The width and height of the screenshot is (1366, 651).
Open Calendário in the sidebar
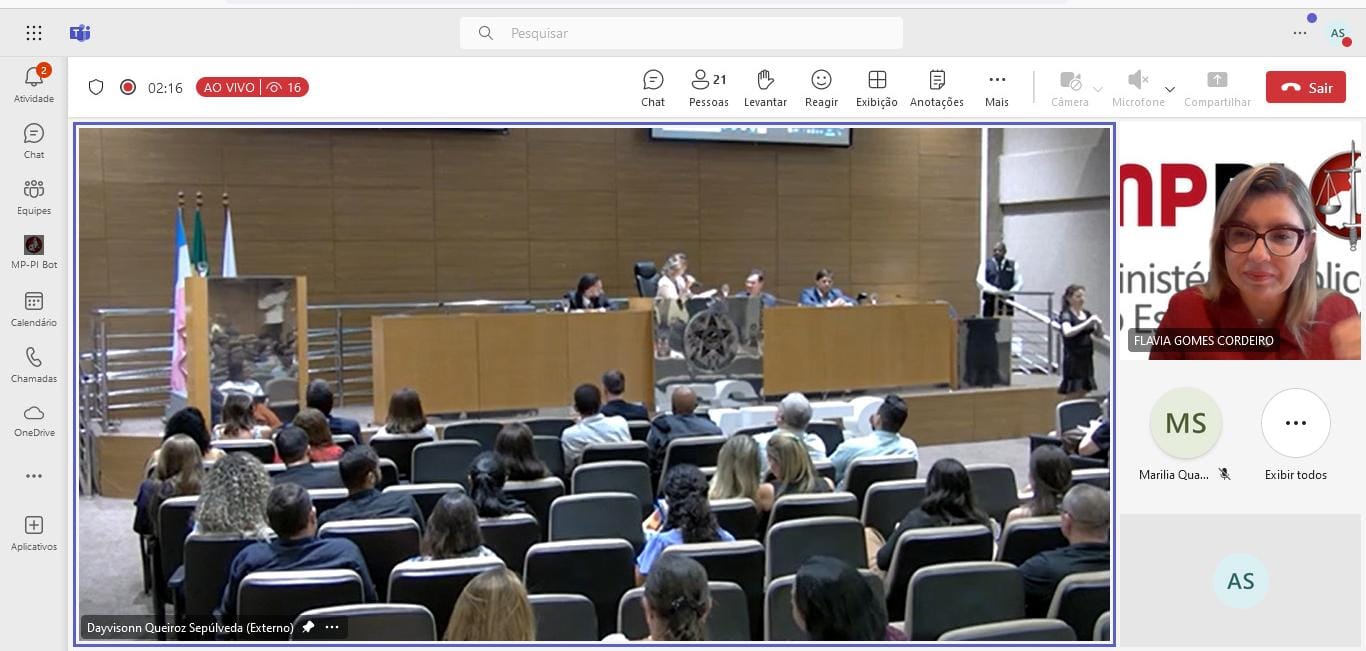click(x=34, y=309)
